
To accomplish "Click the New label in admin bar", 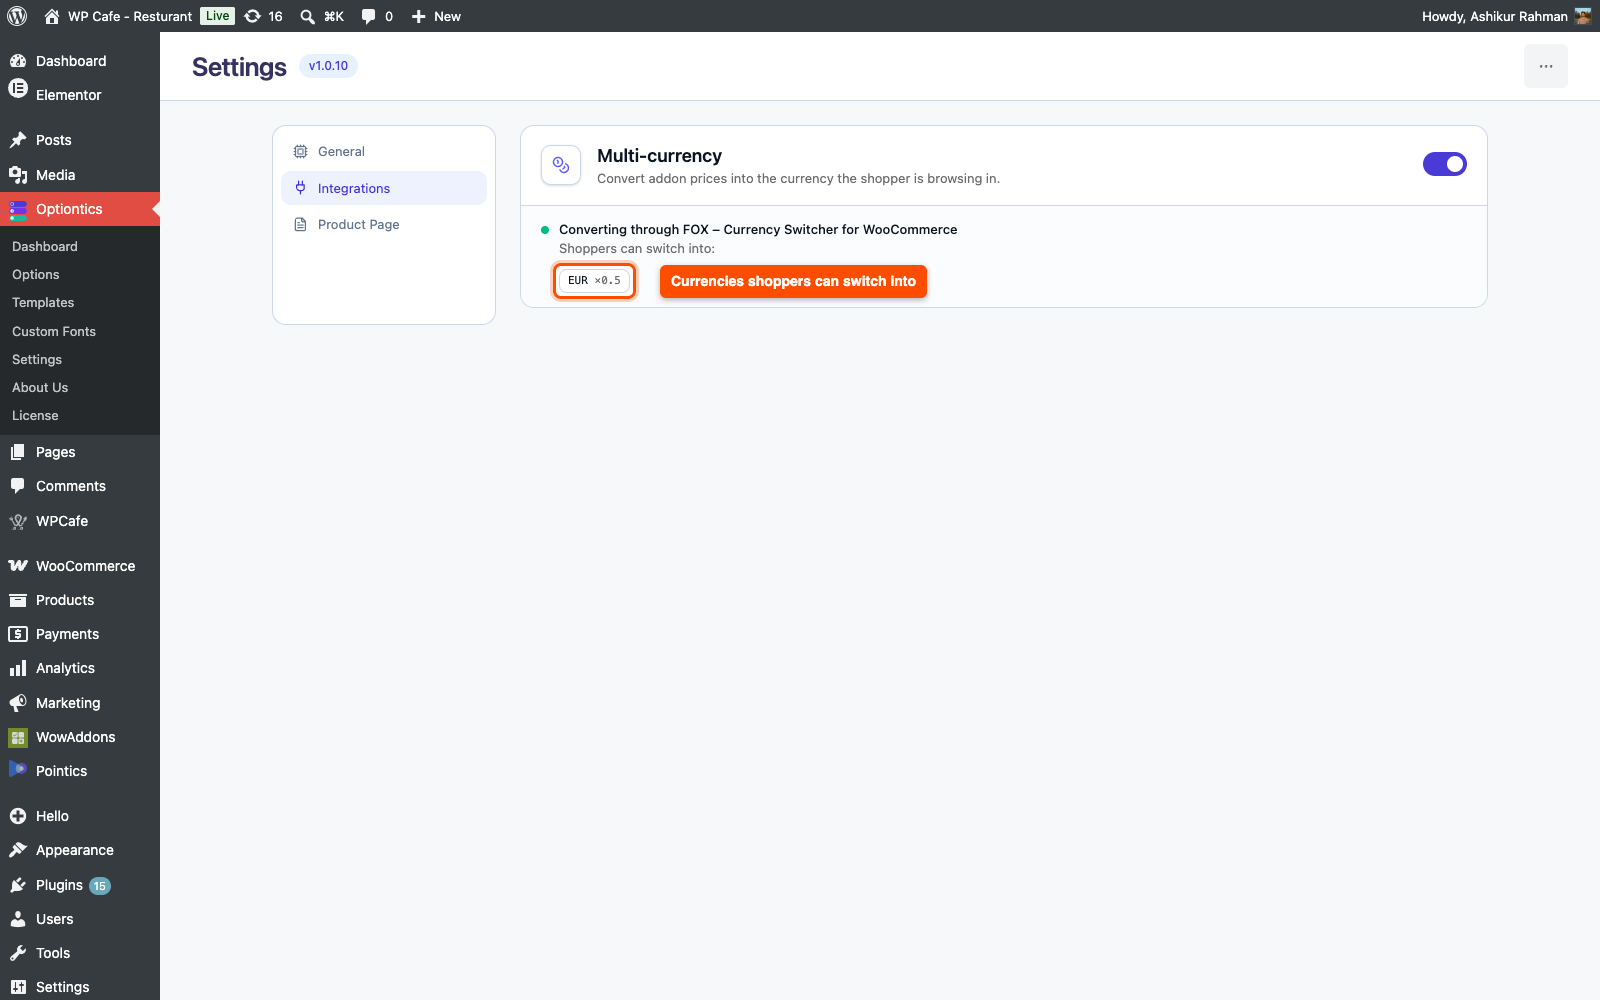I will pyautogui.click(x=447, y=16).
